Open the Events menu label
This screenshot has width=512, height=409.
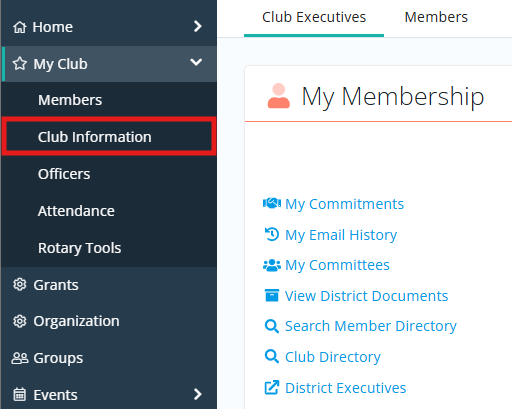55,395
